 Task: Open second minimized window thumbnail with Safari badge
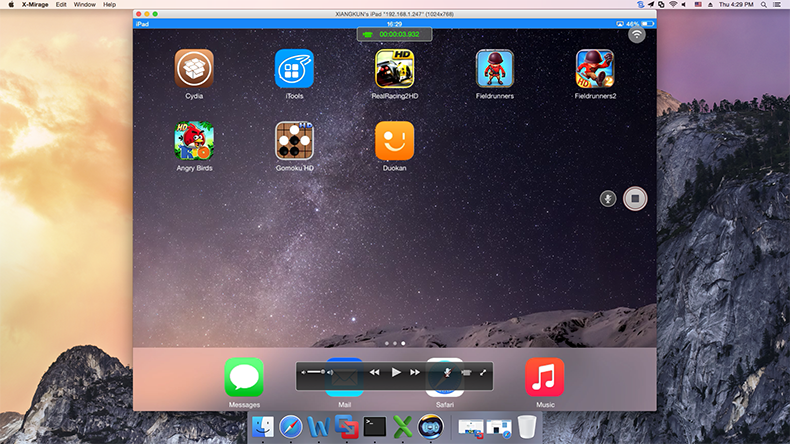click(499, 428)
